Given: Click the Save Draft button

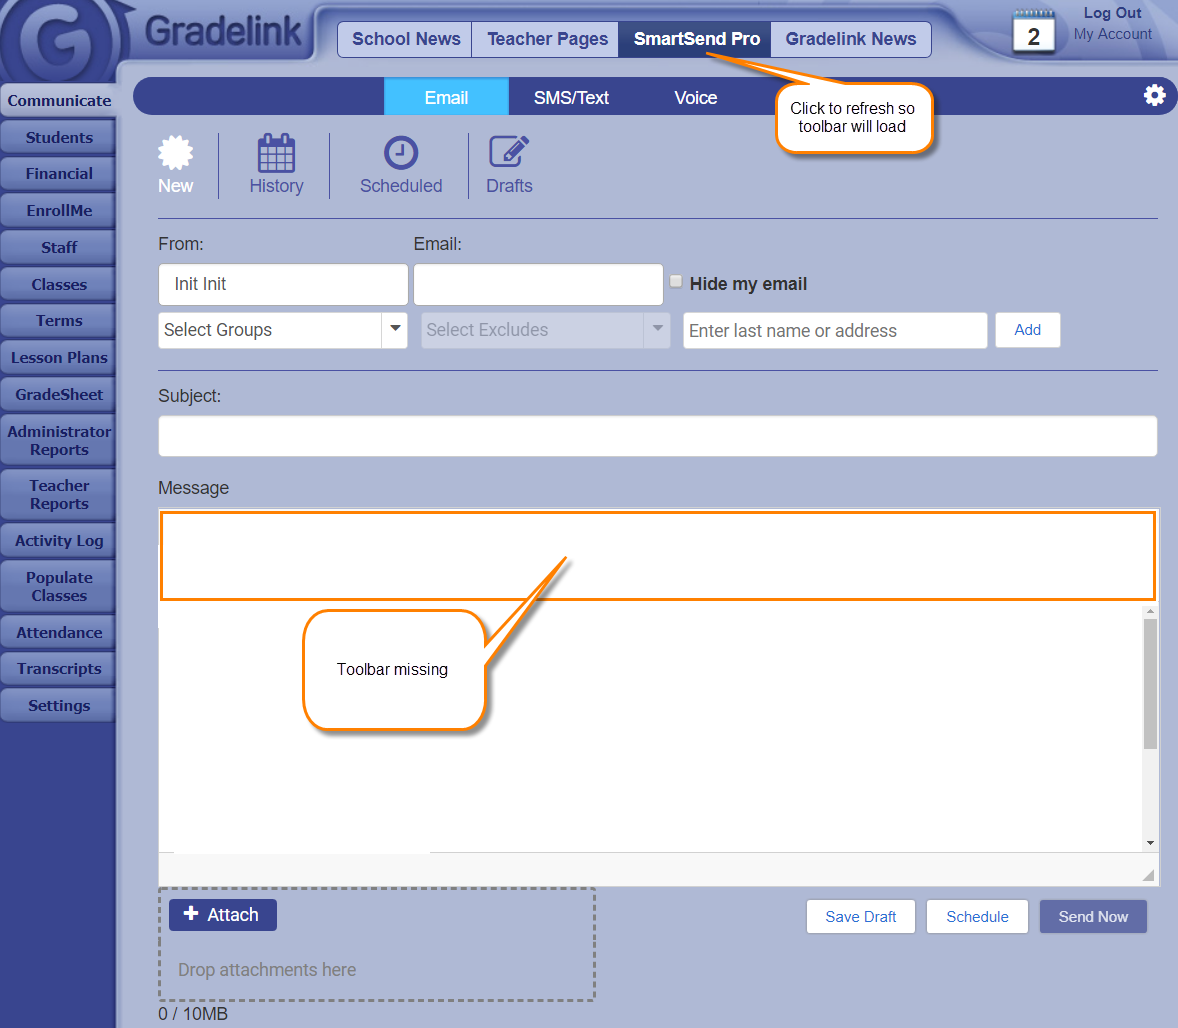Looking at the screenshot, I should point(860,916).
